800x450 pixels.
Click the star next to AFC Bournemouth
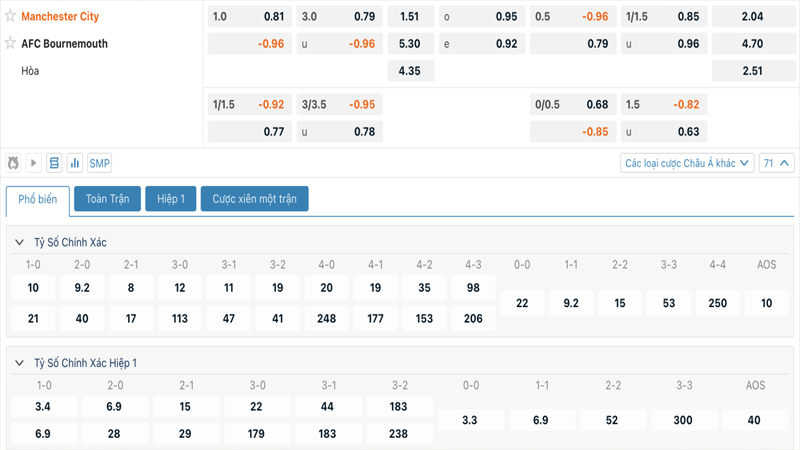click(x=11, y=44)
